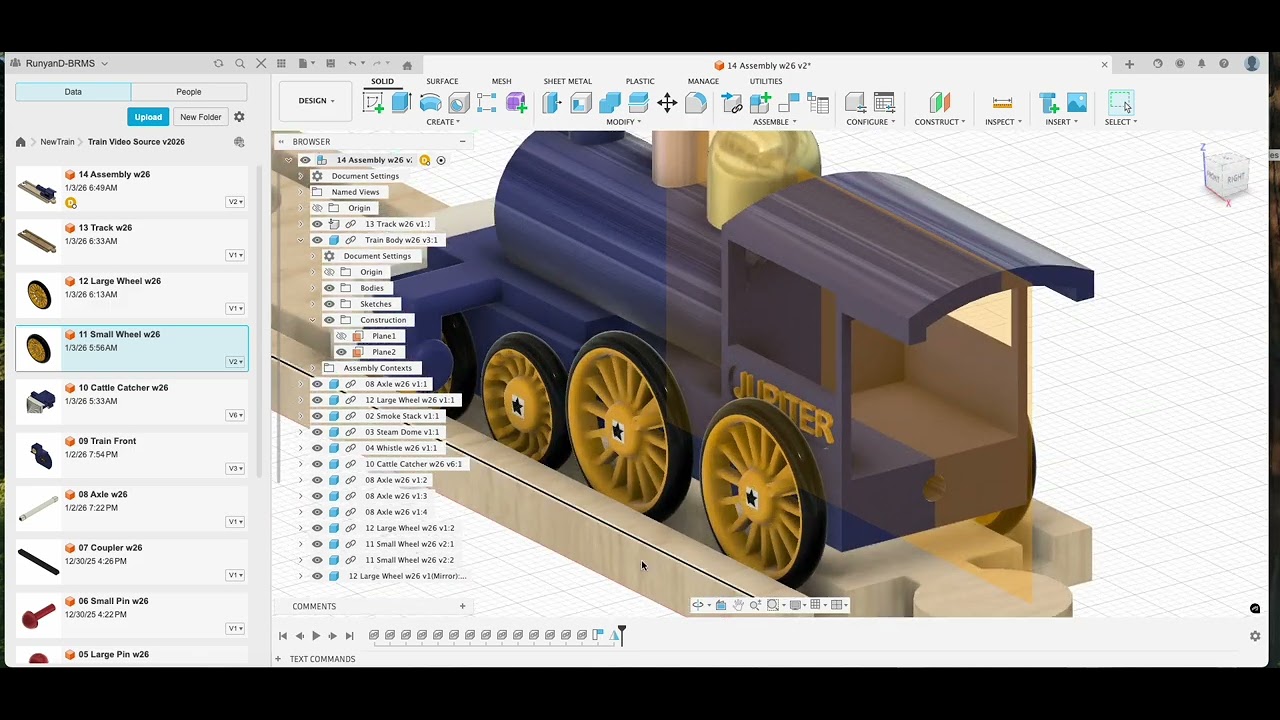Open notifications bell icon
This screenshot has height=720, width=1280.
click(1201, 64)
